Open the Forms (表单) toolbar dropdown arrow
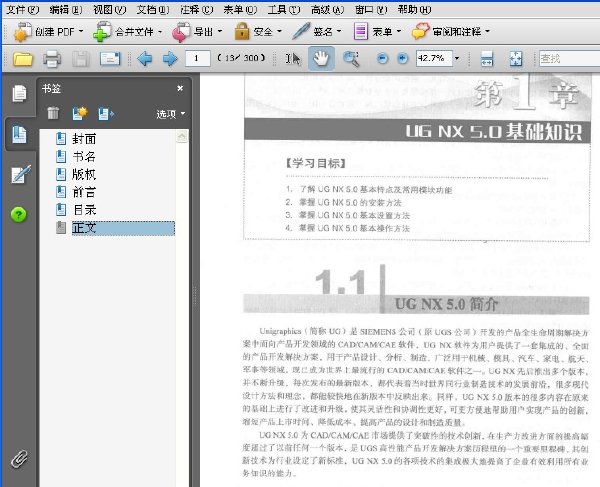 point(399,31)
